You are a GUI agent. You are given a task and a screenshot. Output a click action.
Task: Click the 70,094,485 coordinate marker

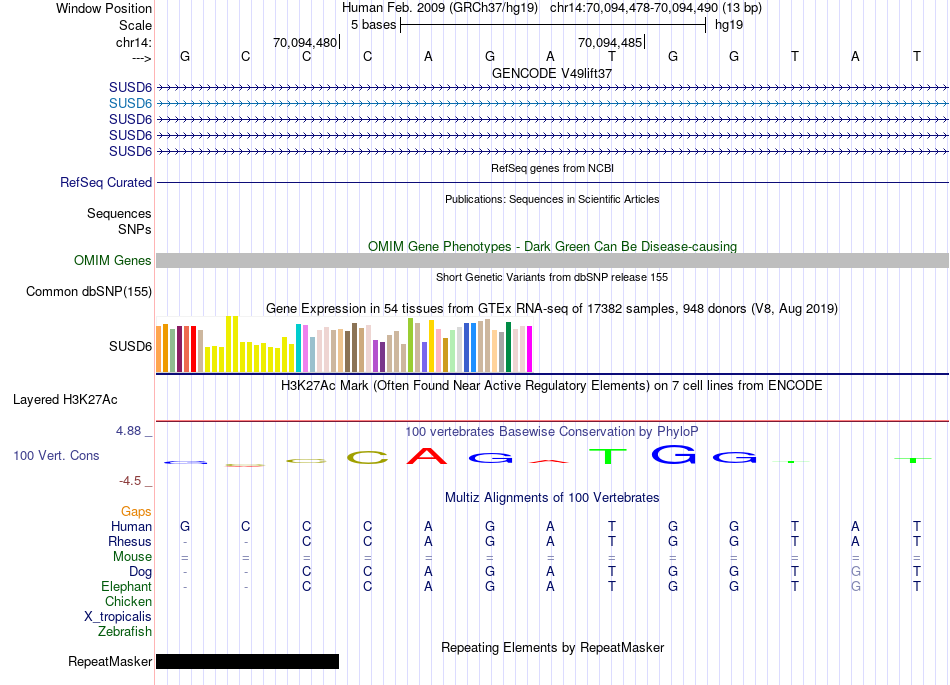[x=610, y=42]
